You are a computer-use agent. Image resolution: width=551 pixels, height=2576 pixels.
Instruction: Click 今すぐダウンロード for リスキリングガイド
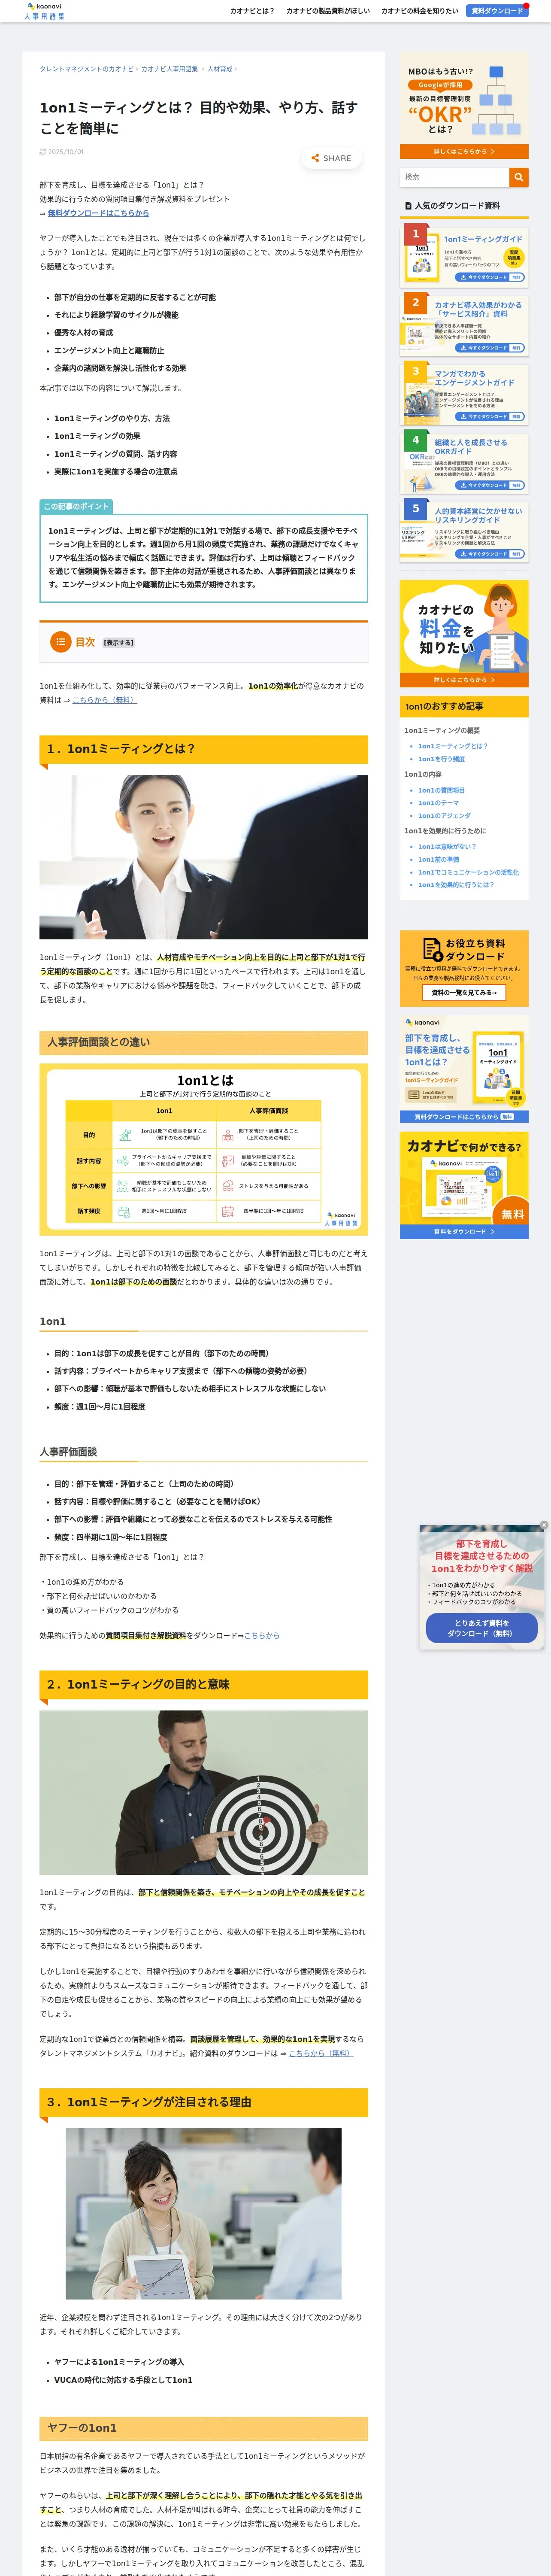pyautogui.click(x=489, y=554)
